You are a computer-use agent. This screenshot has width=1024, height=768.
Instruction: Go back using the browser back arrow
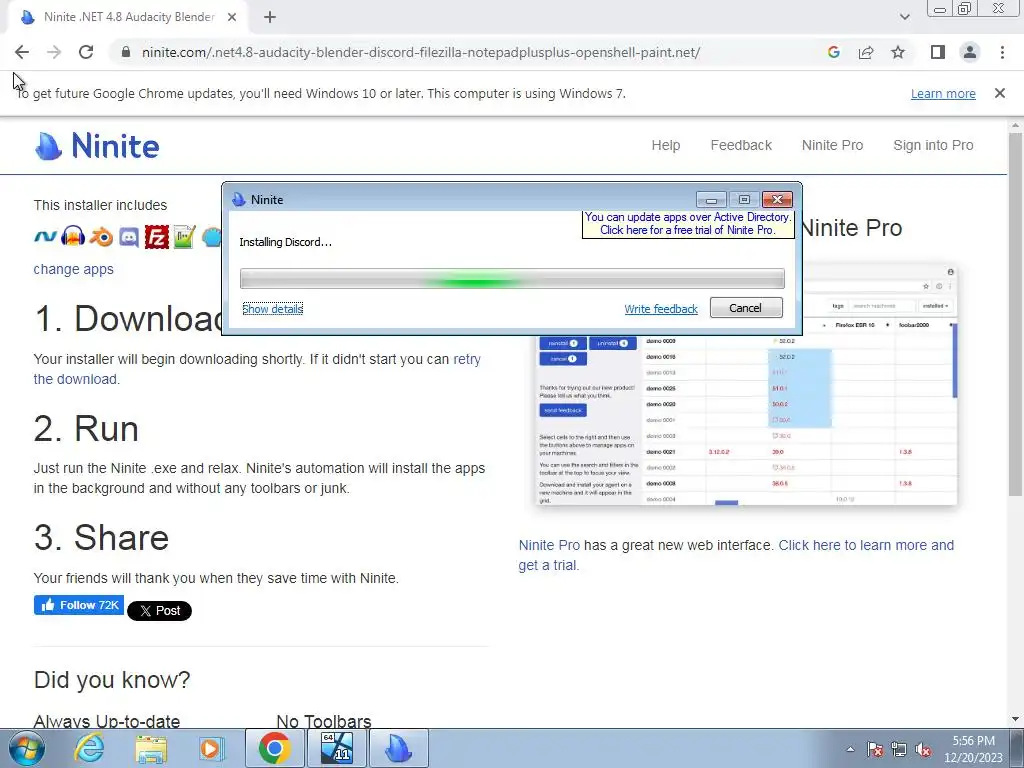22,52
